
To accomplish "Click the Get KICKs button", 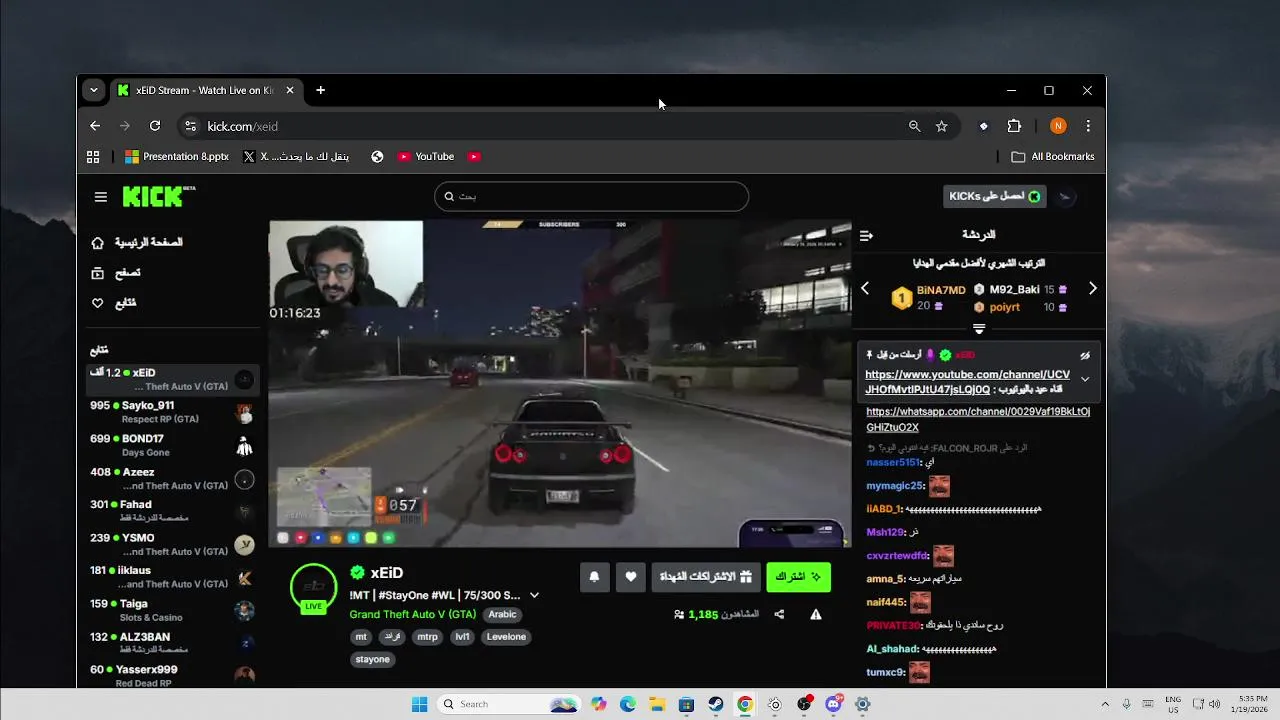I will tap(994, 196).
